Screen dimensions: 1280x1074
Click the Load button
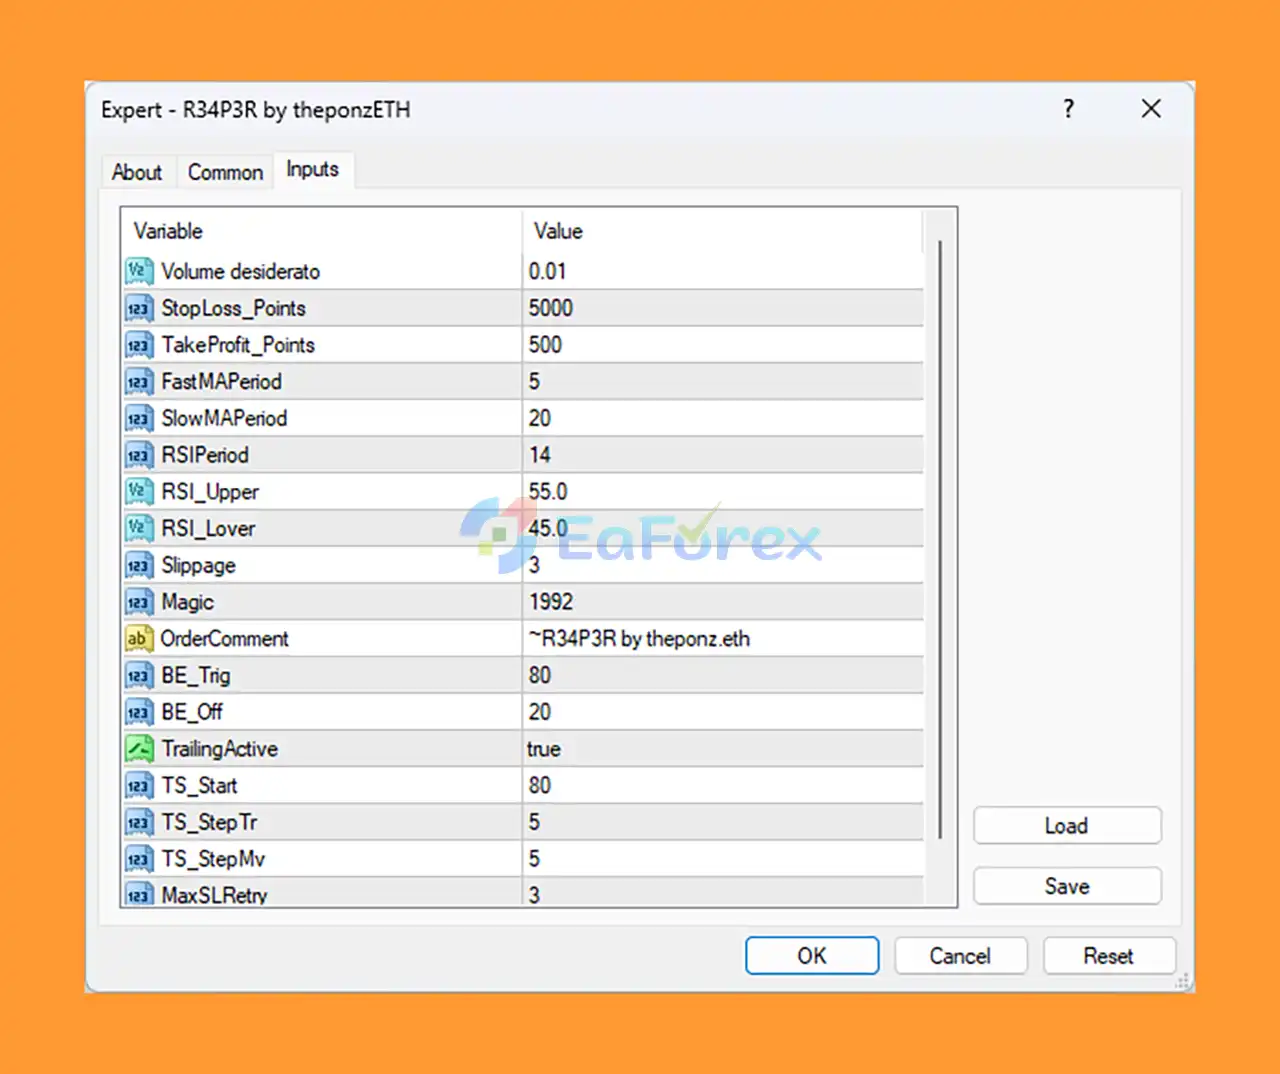pyautogui.click(x=1066, y=826)
